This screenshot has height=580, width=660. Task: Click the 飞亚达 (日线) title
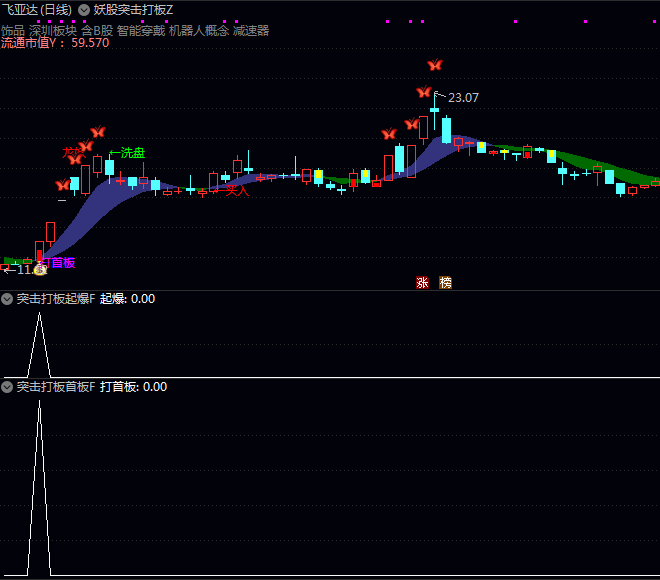tap(37, 10)
